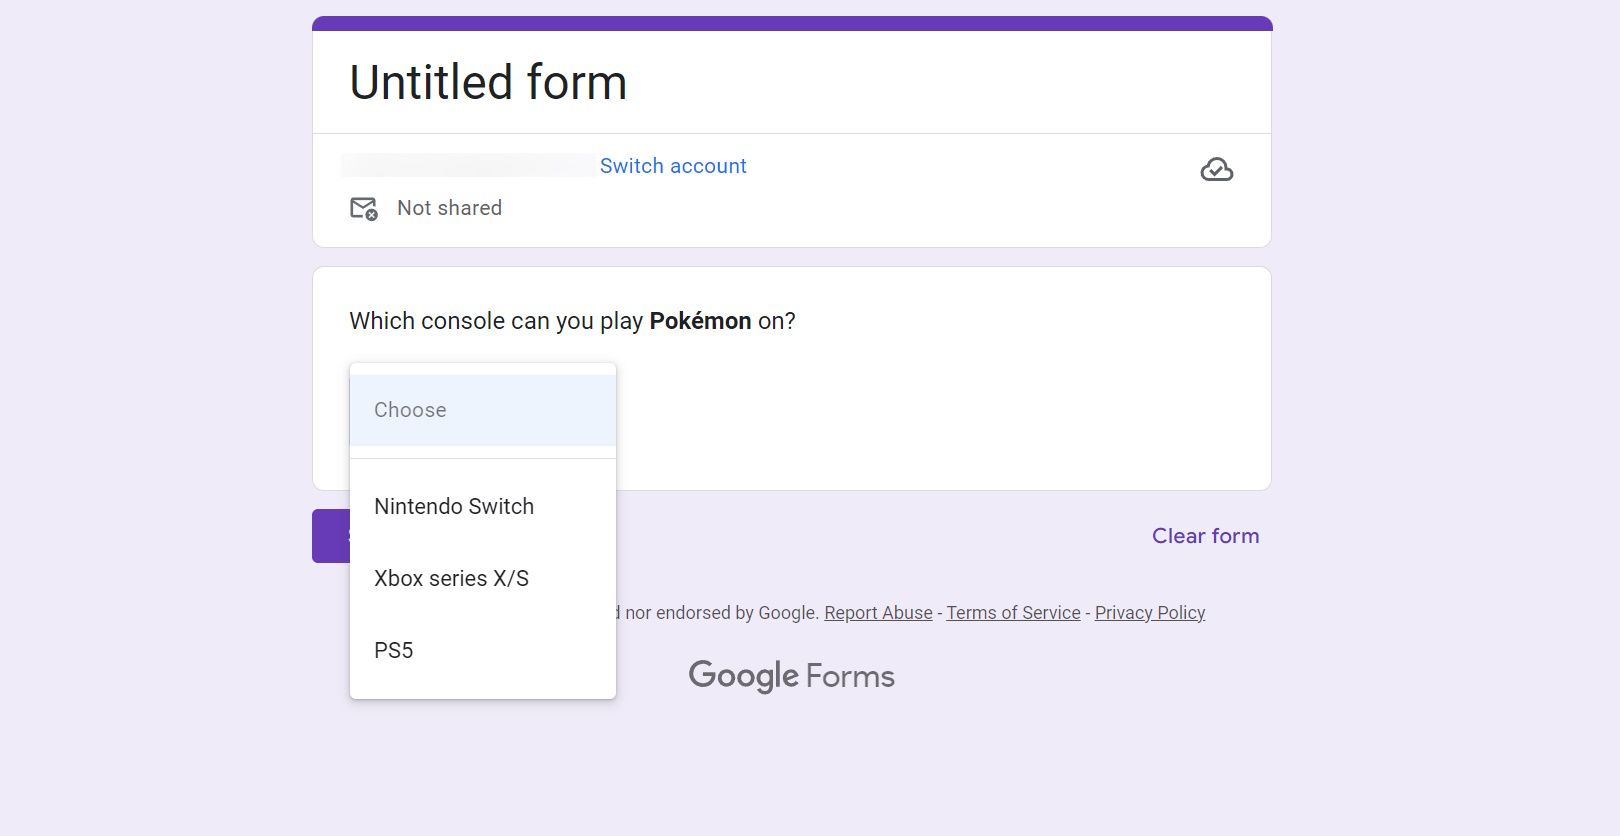Screen dimensions: 1620x836
Task: Click the Google Forms logo
Action: [791, 676]
